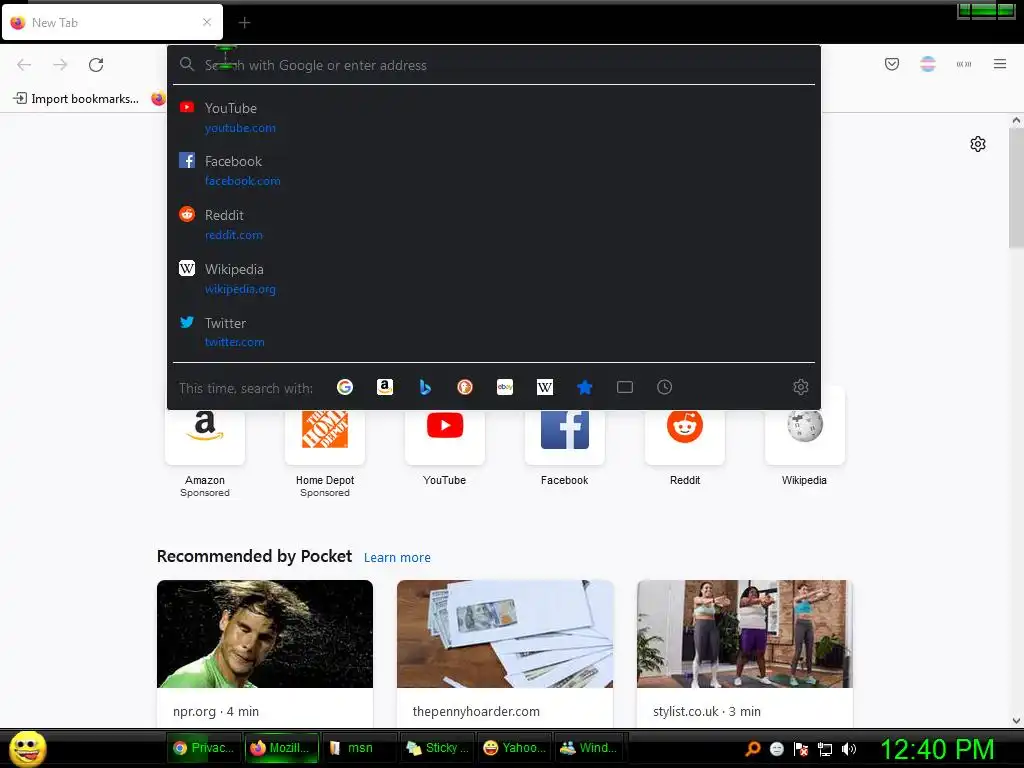
Task: Personalize new tab with gear icon
Action: point(978,144)
